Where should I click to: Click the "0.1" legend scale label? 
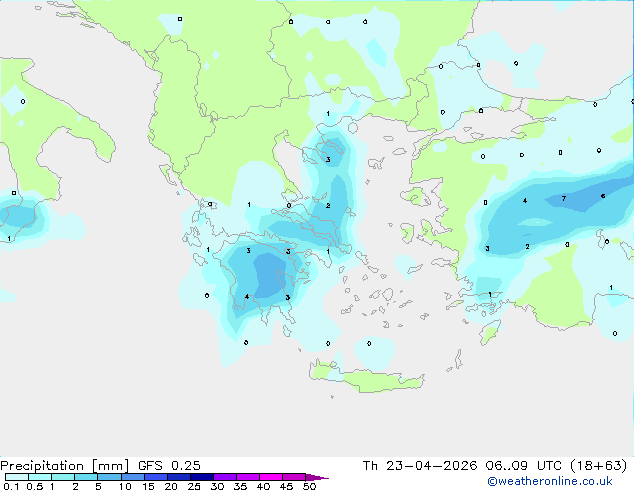[x=11, y=486]
